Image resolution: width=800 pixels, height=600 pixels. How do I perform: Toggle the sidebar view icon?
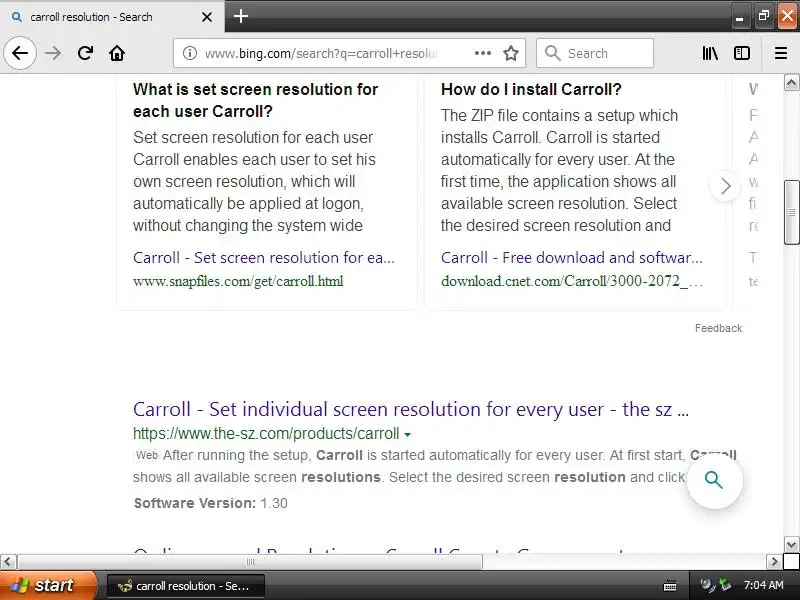[742, 53]
